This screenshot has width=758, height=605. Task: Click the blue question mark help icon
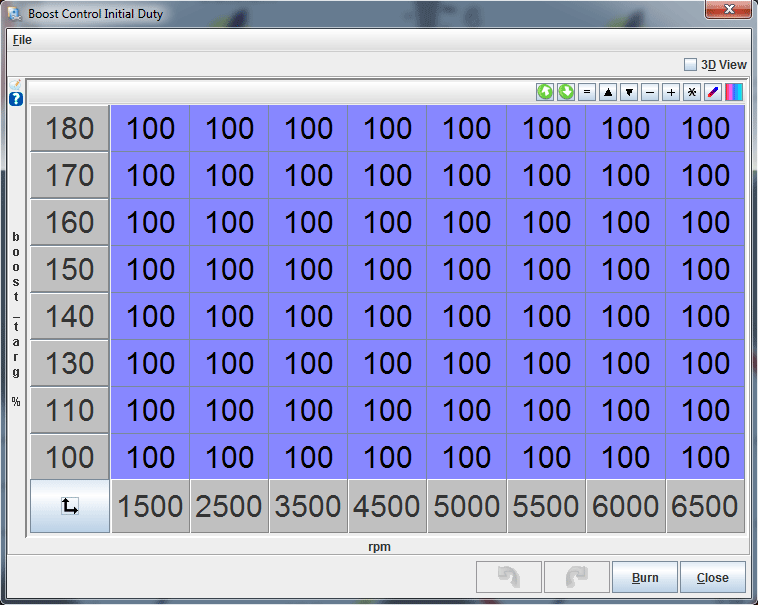coord(16,99)
